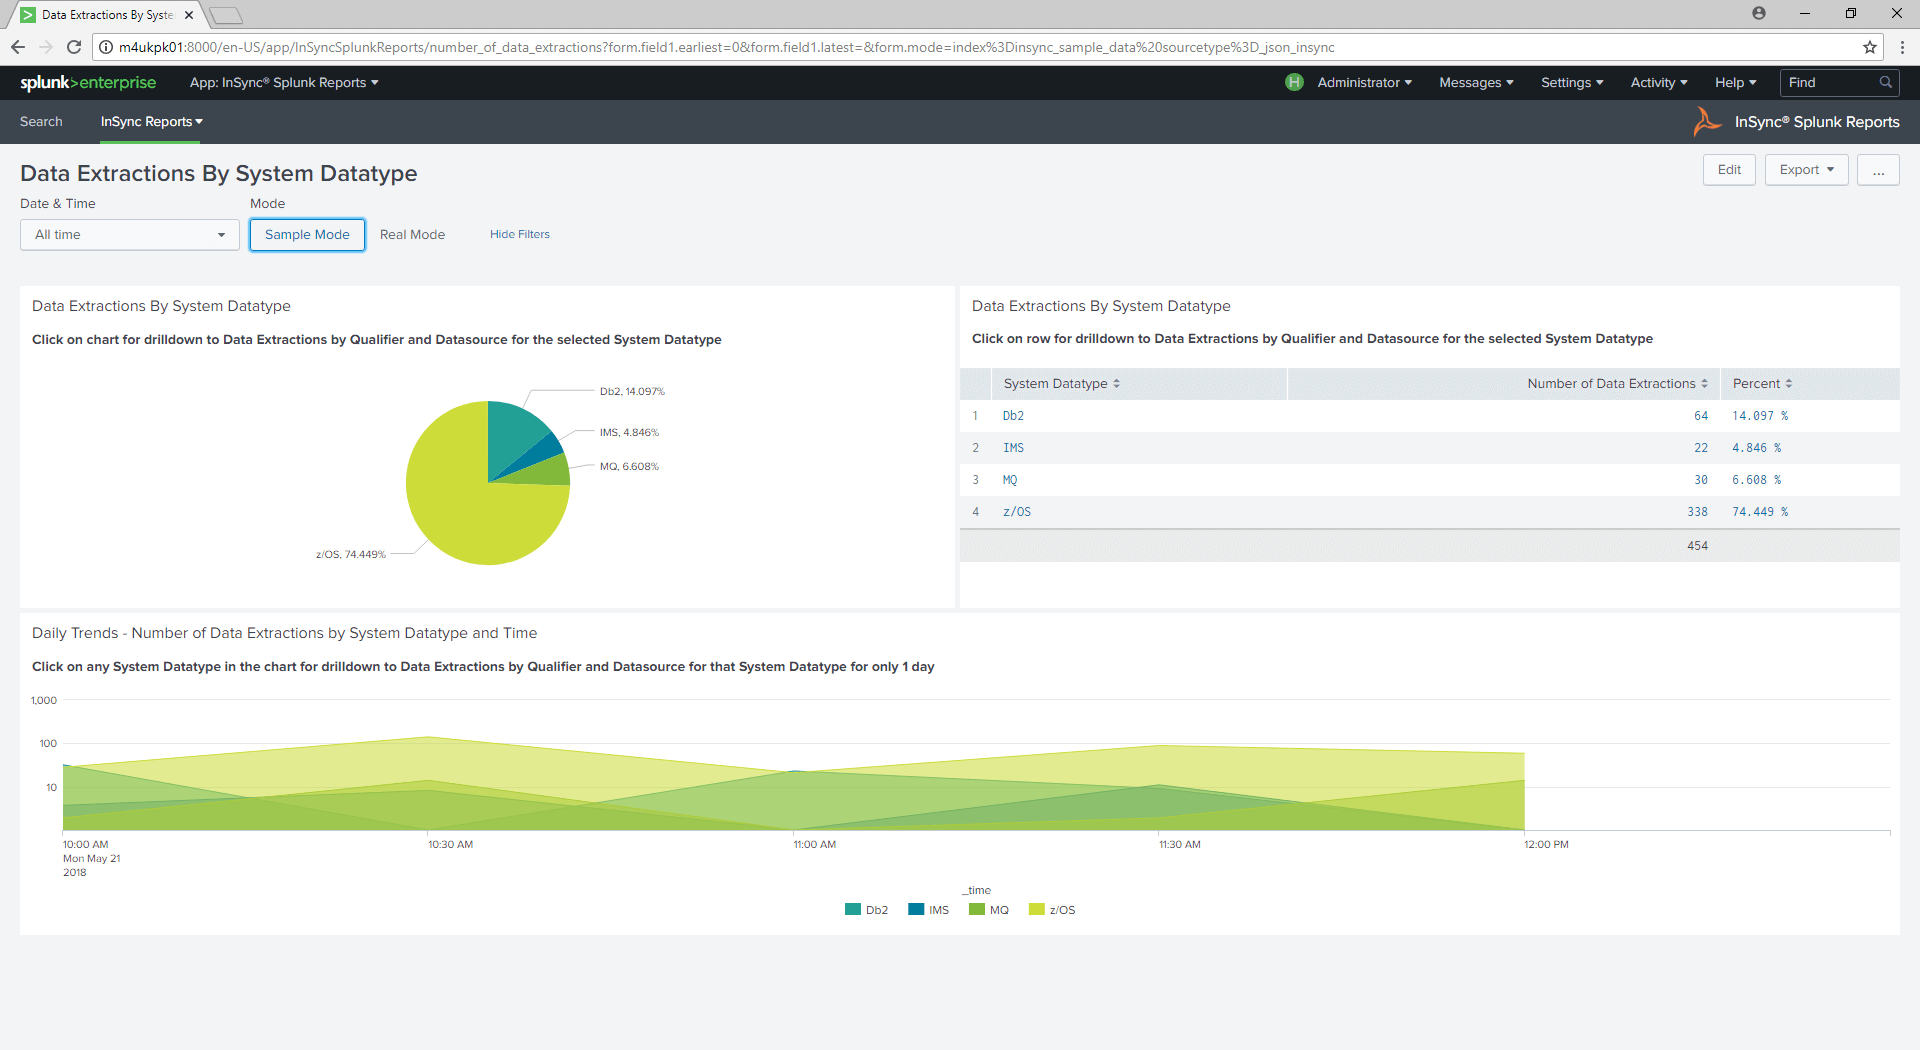Open the Activity menu link

[1657, 82]
